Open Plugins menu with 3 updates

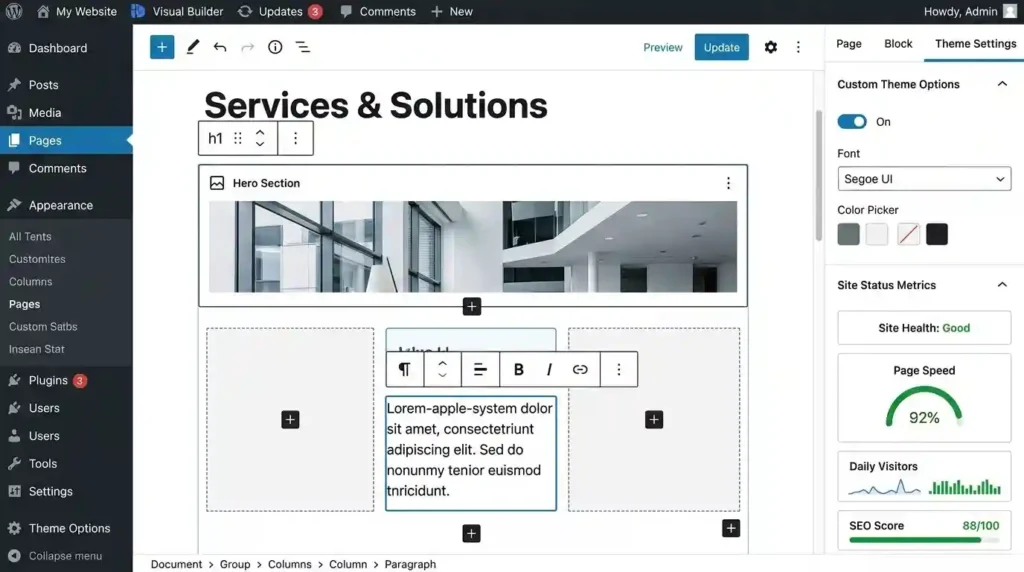[66, 381]
